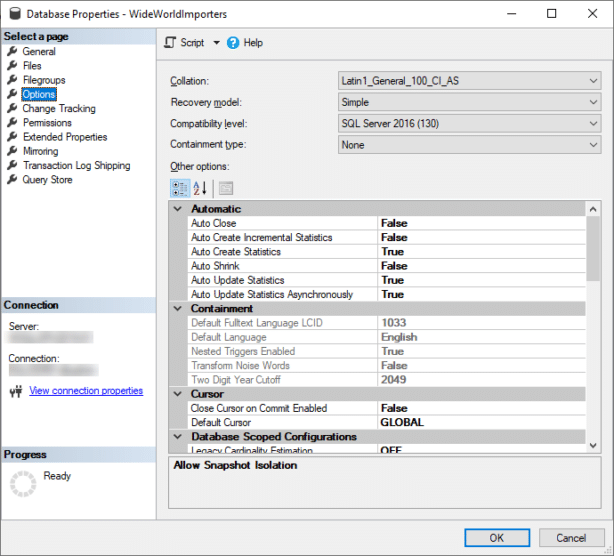The image size is (614, 556).
Task: Collapse Database Scoped Configurations category
Action: (x=178, y=436)
